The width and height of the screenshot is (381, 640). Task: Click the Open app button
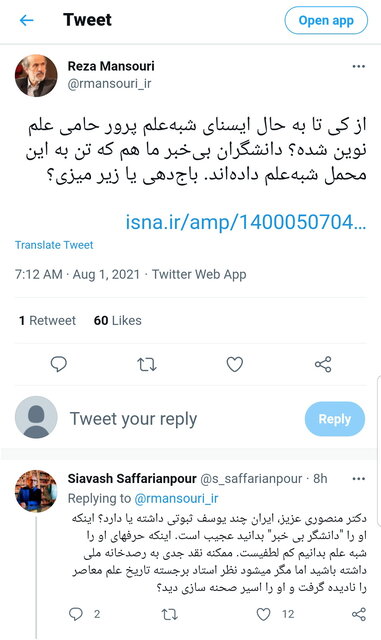point(326,20)
